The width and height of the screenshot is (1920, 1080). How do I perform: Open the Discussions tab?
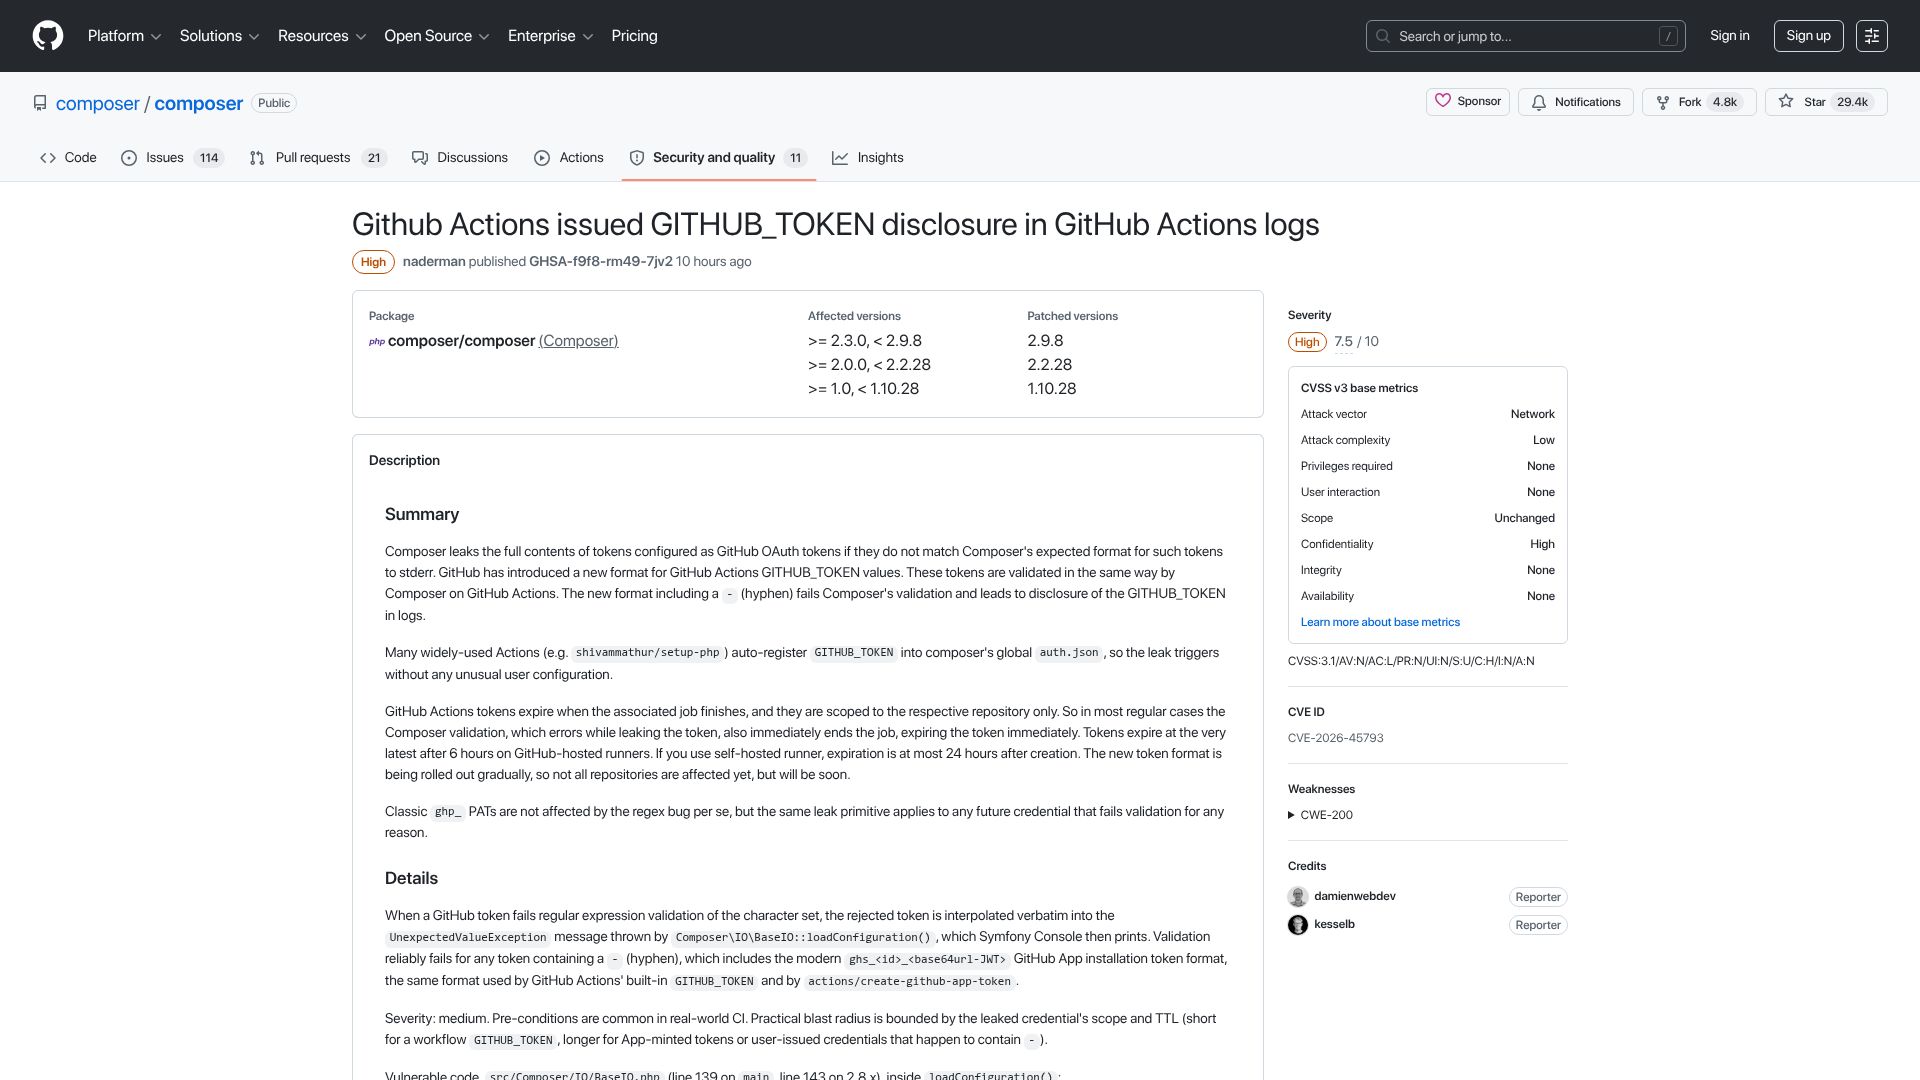(x=460, y=158)
